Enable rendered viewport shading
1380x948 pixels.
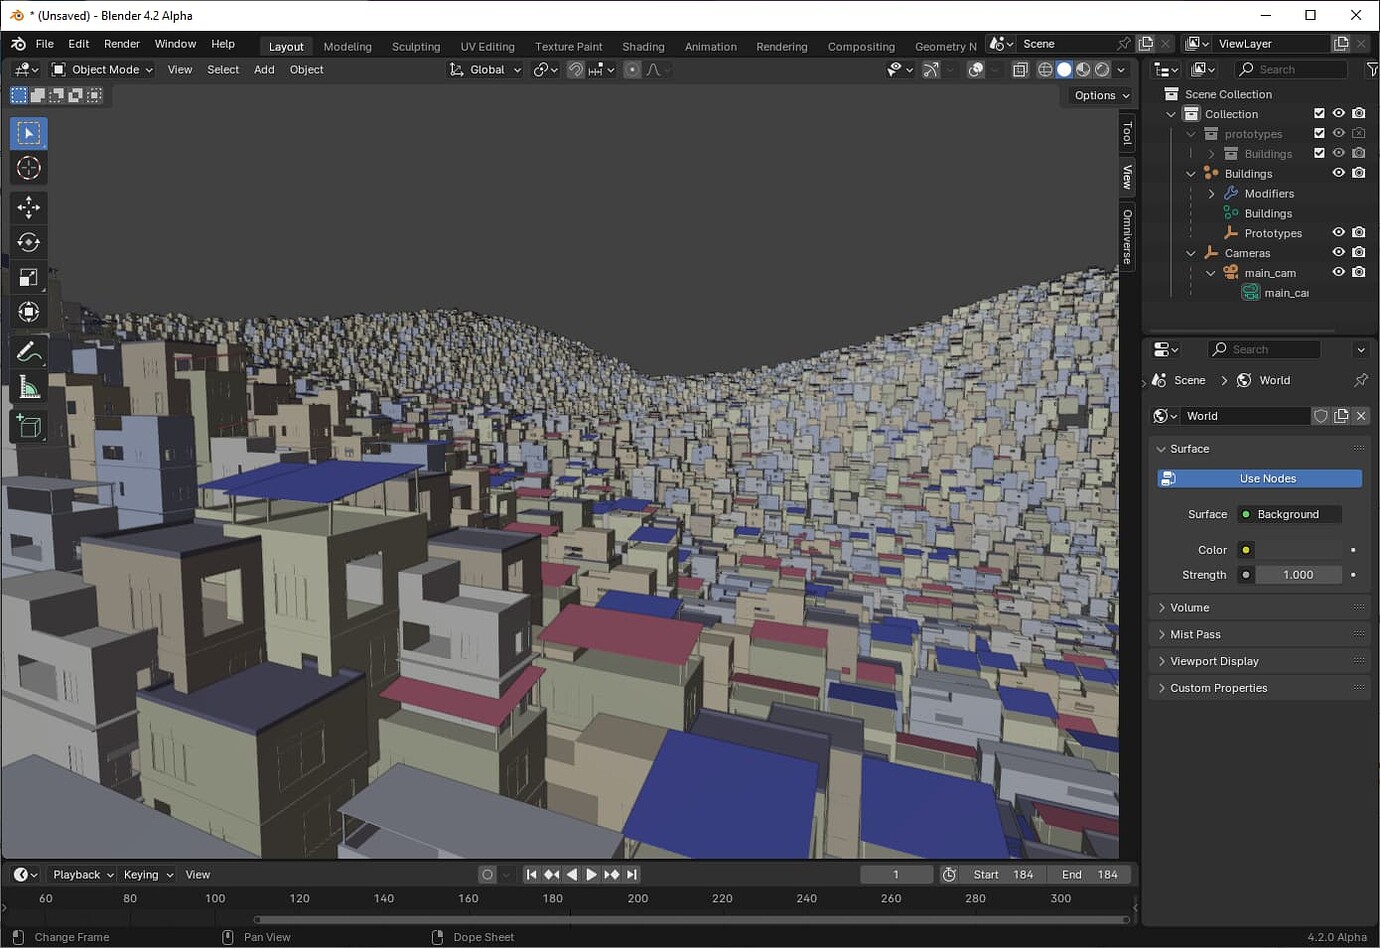(1101, 69)
